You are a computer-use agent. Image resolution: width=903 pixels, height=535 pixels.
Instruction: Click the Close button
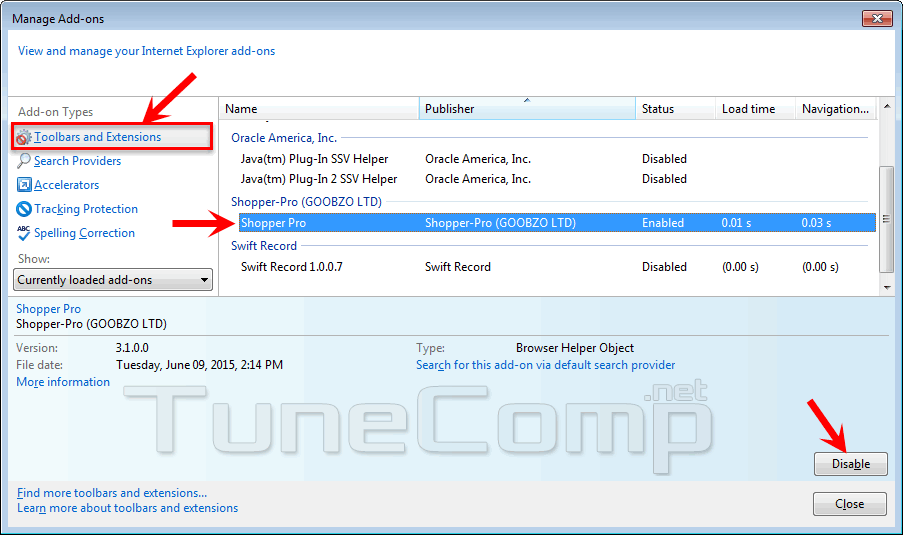849,504
